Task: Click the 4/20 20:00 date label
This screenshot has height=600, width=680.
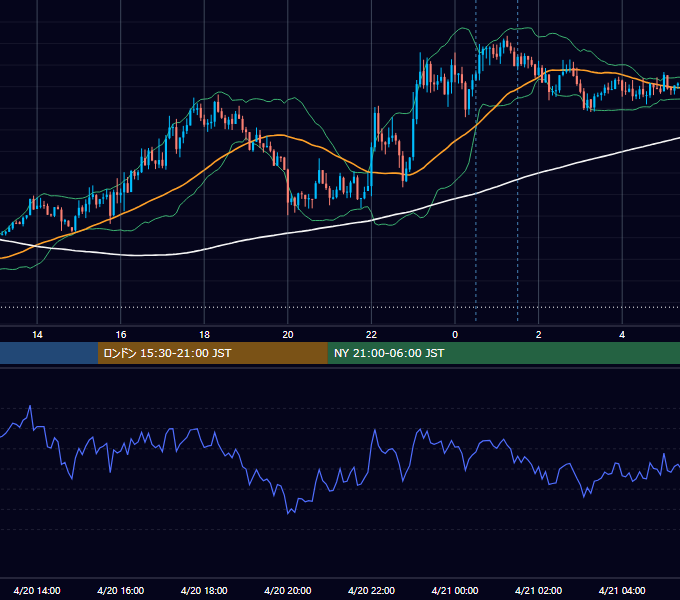Action: coord(288,590)
